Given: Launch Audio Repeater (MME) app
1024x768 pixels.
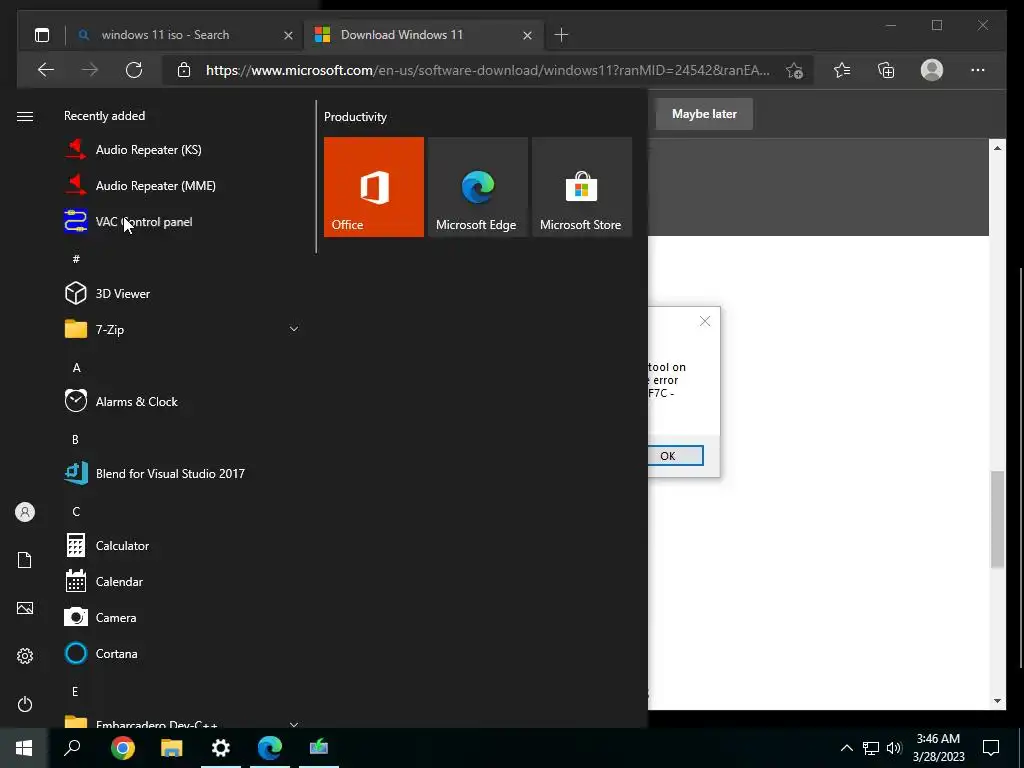Looking at the screenshot, I should [x=182, y=185].
